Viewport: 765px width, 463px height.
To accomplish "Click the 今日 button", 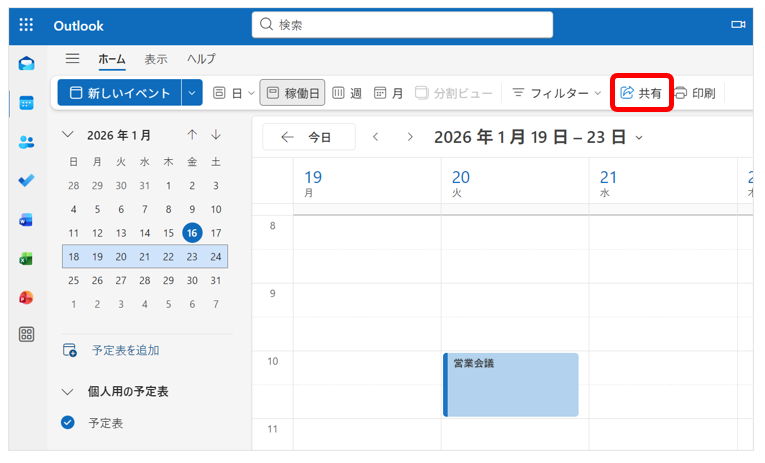I will (x=309, y=137).
